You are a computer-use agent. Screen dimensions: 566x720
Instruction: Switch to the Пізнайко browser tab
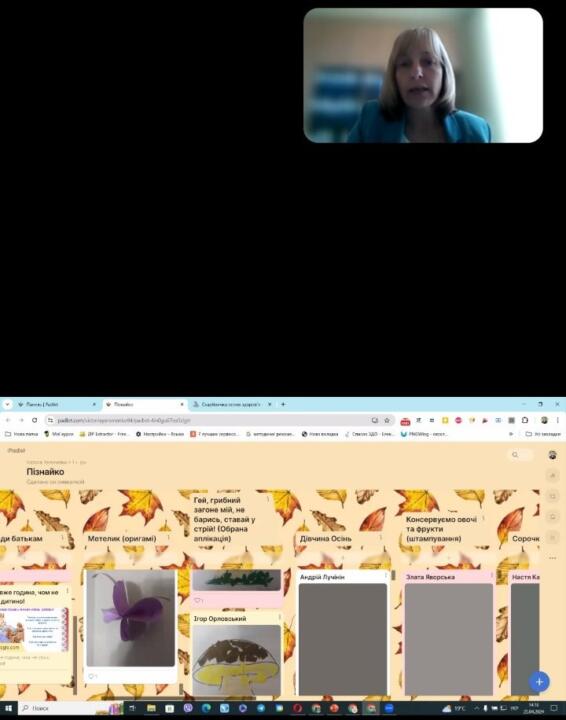tap(145, 404)
